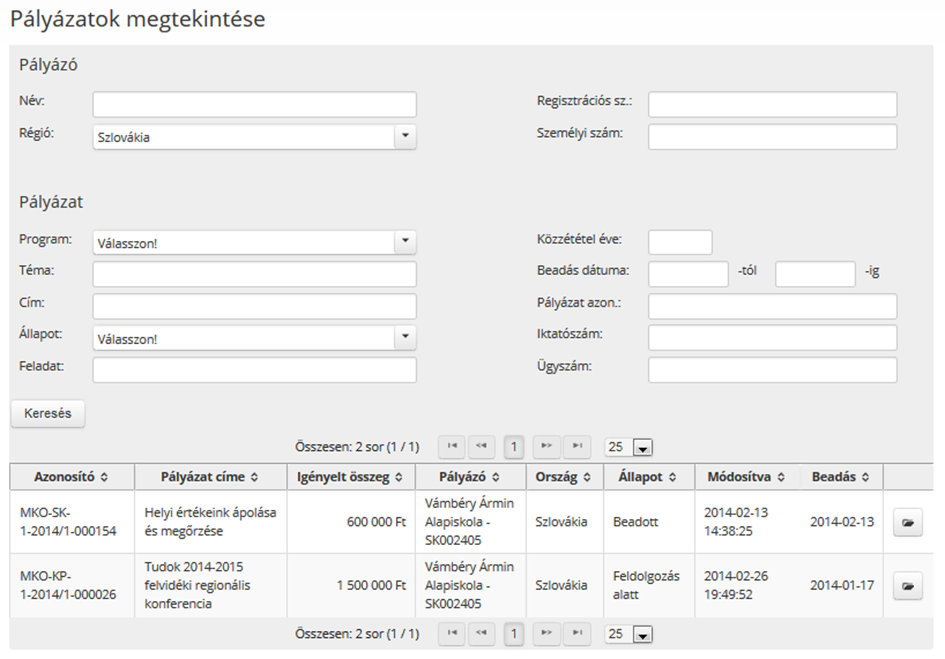Go to previous page in top paginator
The height and width of the screenshot is (659, 945).
[482, 446]
